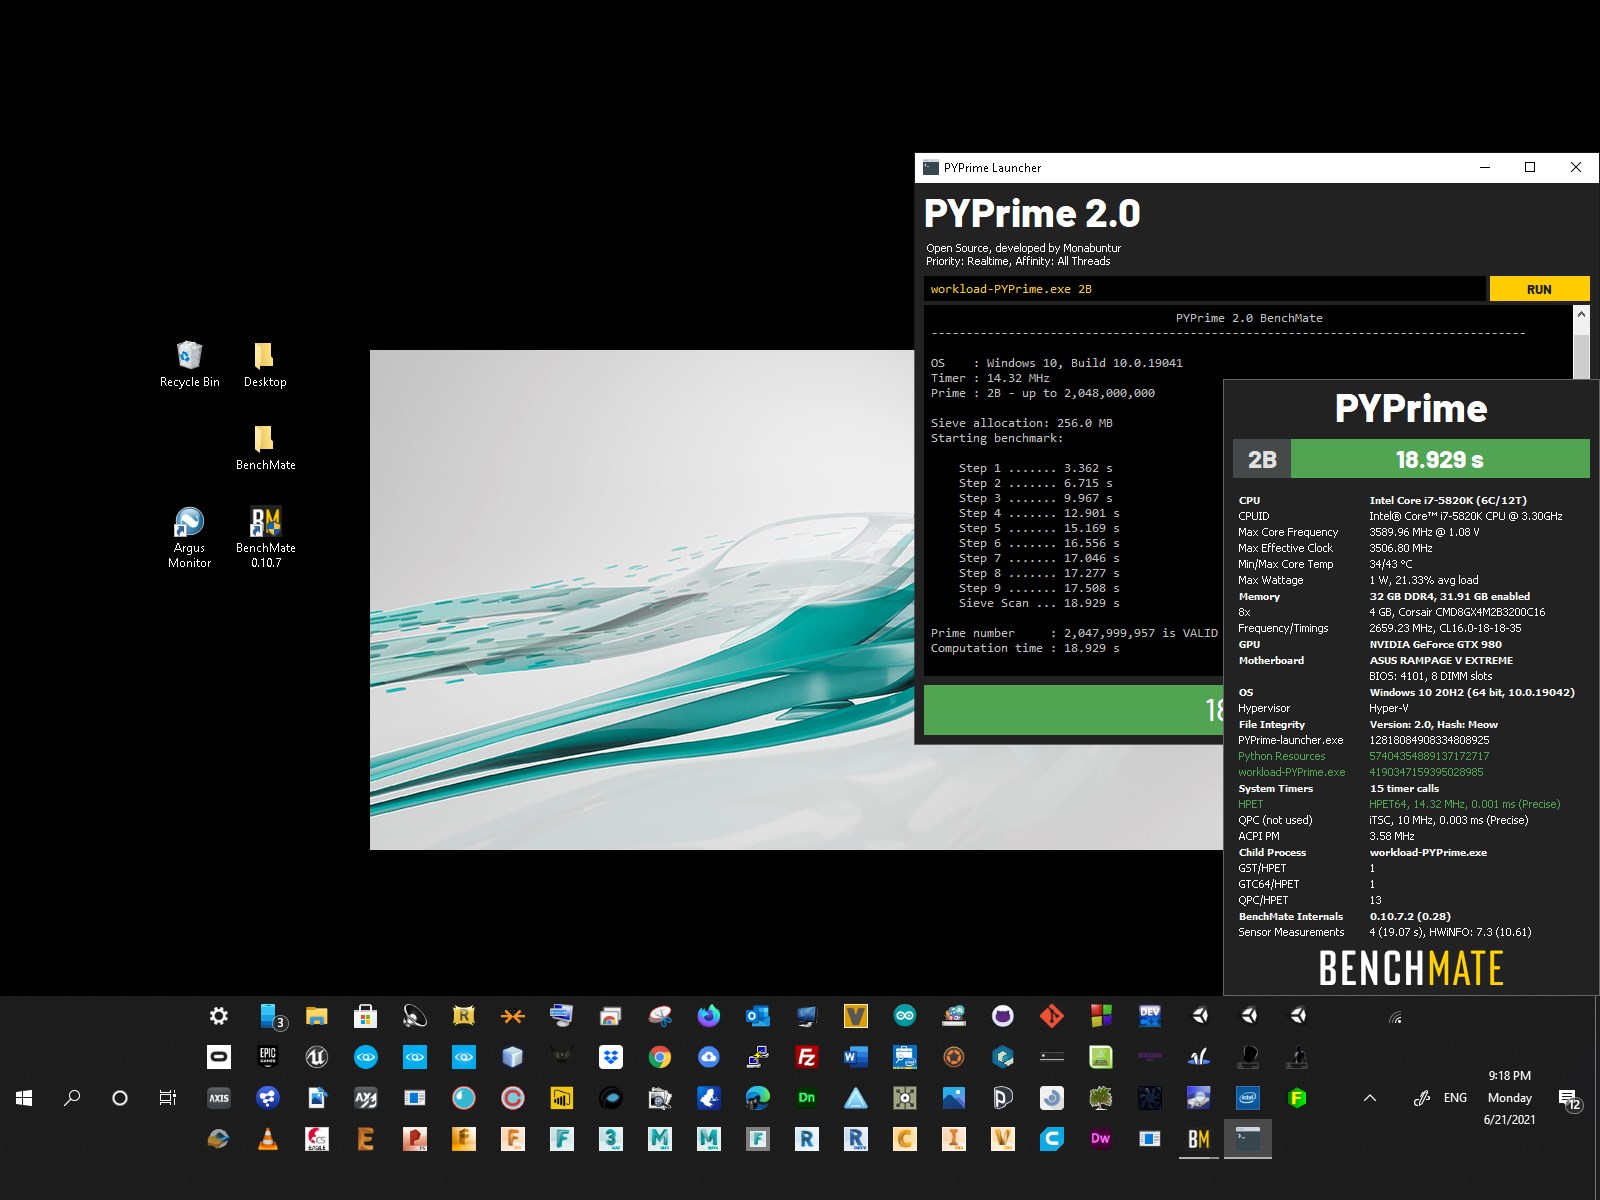
Task: Click the PYPrime terminal icon in taskbar
Action: coord(1248,1139)
